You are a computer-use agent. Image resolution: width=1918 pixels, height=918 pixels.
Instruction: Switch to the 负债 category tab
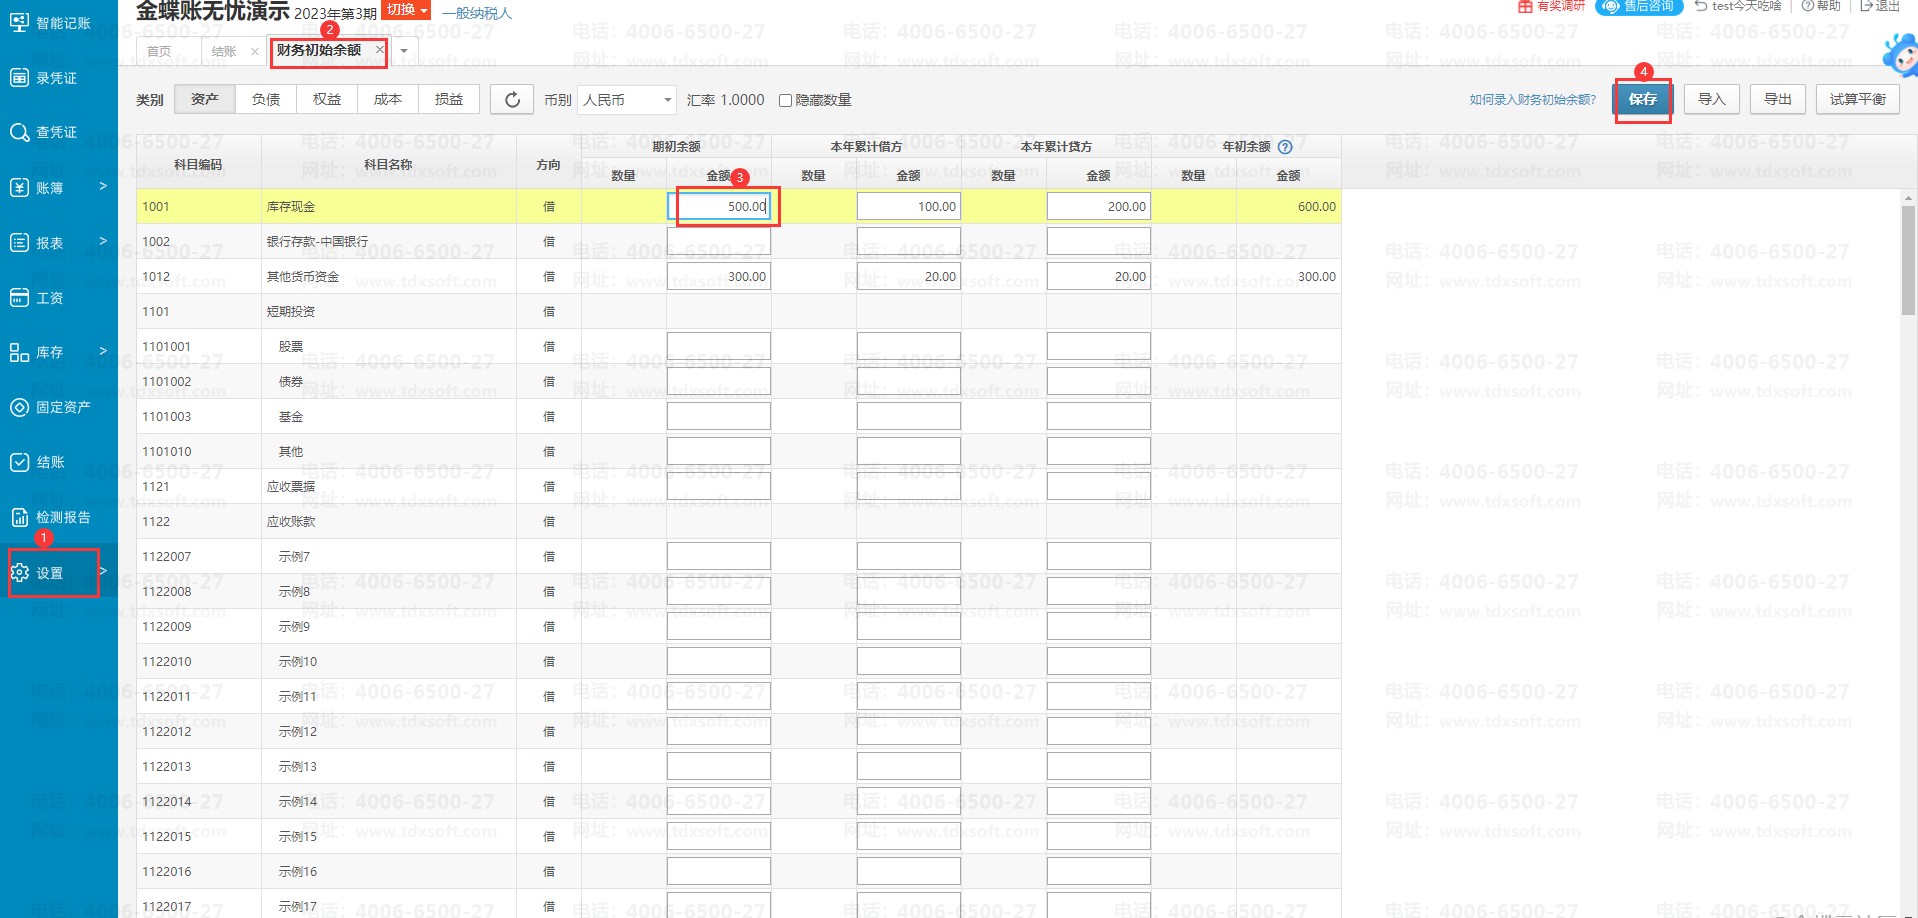click(266, 100)
